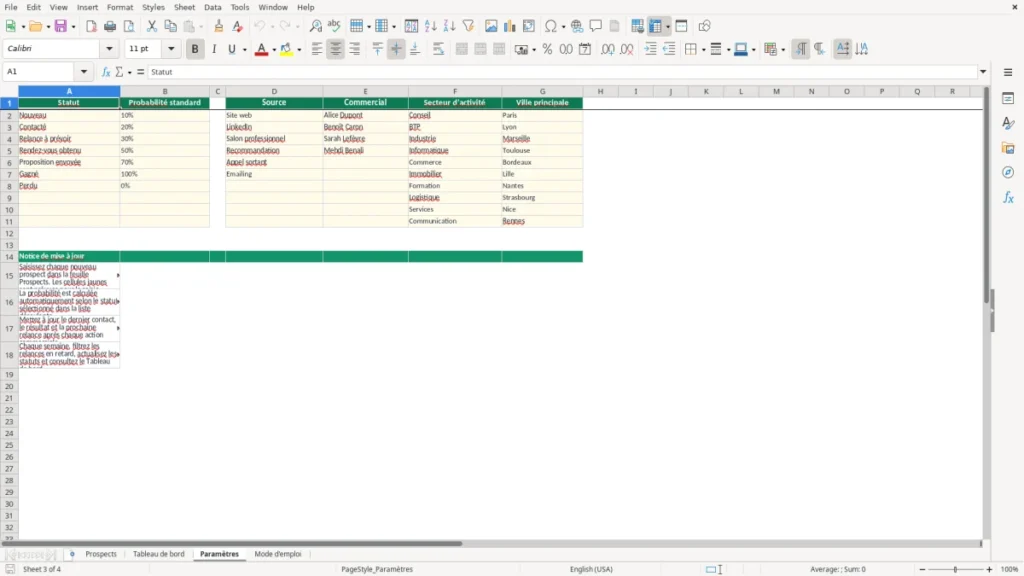Expand the formula bar
This screenshot has height=576, width=1024.
983,72
